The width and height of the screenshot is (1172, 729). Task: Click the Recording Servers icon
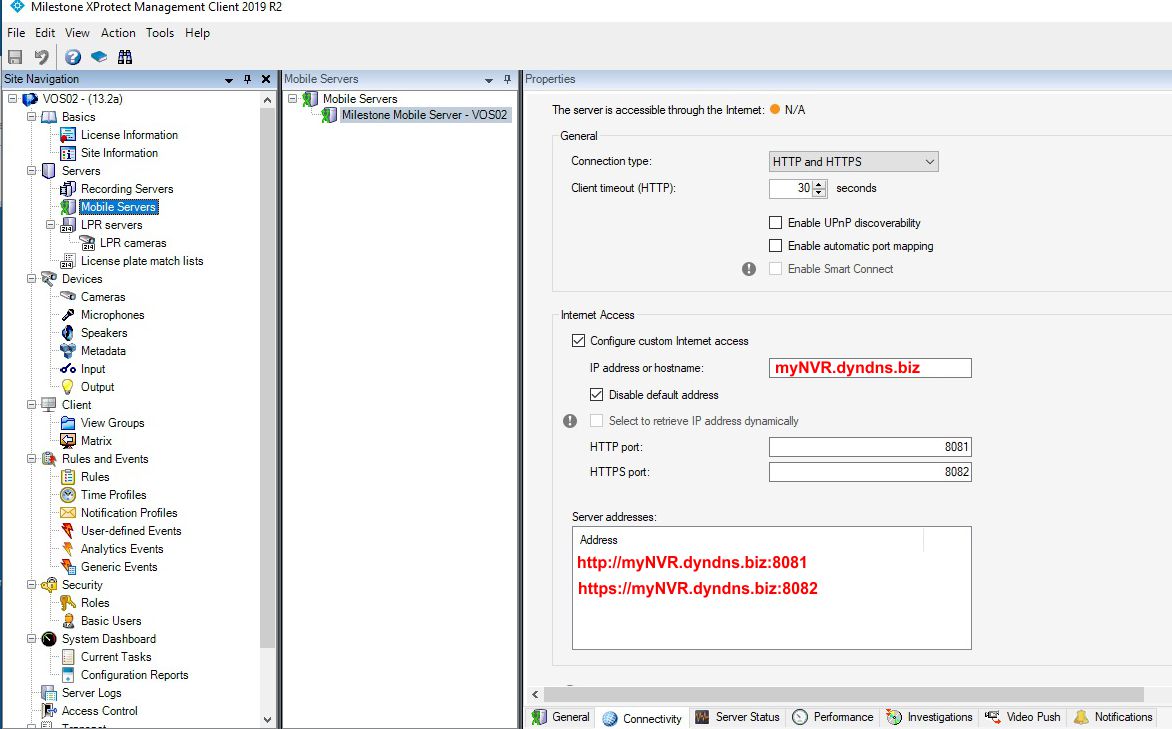pos(68,188)
